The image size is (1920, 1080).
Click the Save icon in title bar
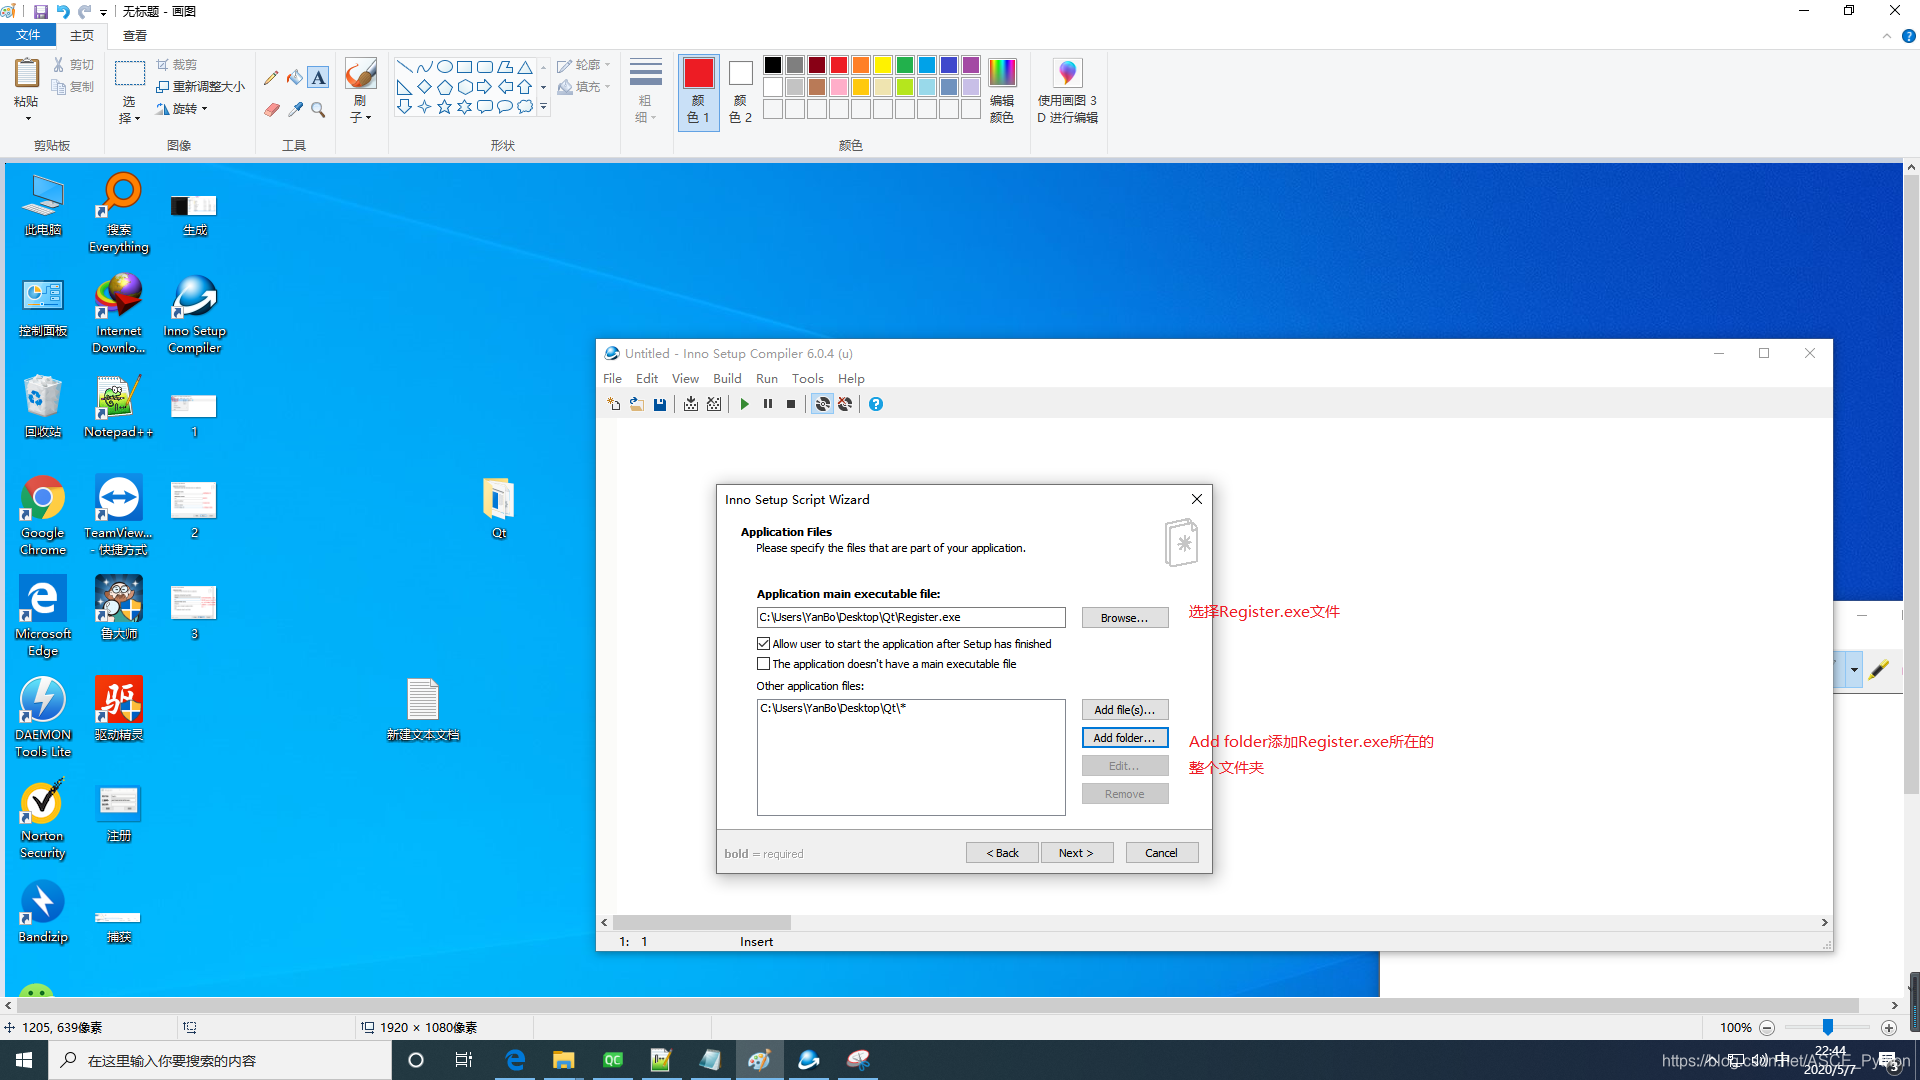[x=41, y=11]
